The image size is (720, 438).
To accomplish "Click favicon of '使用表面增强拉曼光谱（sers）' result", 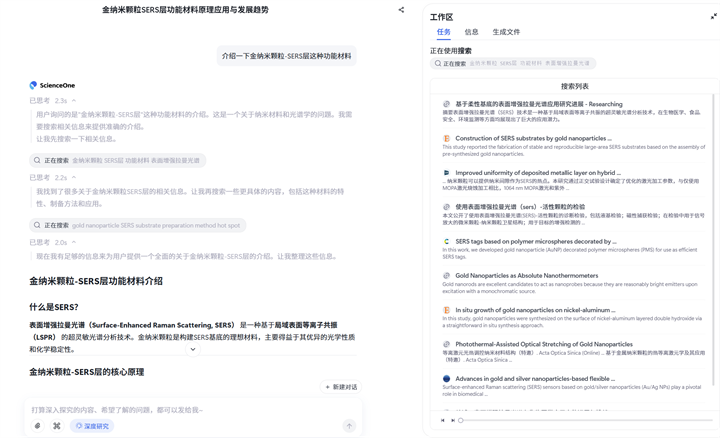I will click(x=446, y=207).
